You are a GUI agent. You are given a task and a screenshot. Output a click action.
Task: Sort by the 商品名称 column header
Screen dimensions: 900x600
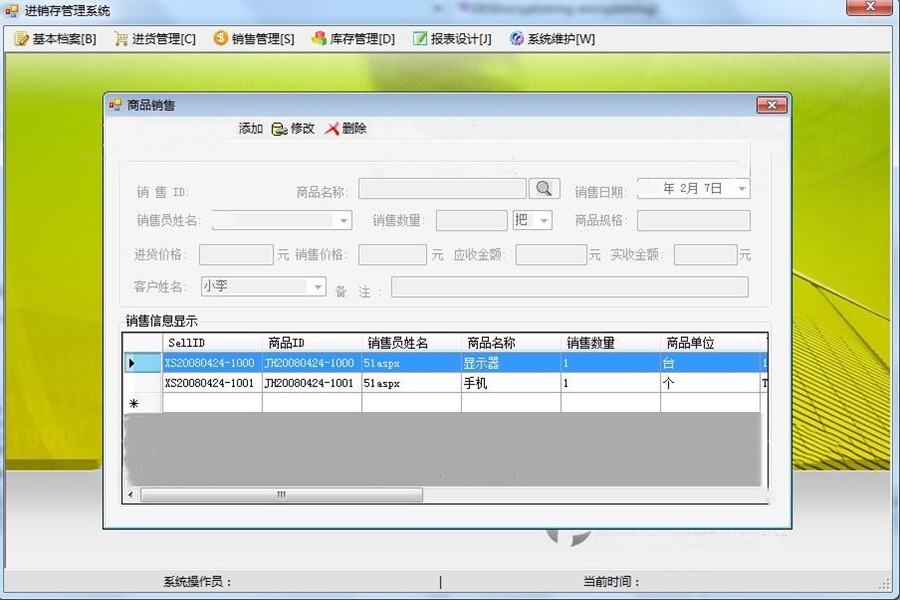pos(511,343)
